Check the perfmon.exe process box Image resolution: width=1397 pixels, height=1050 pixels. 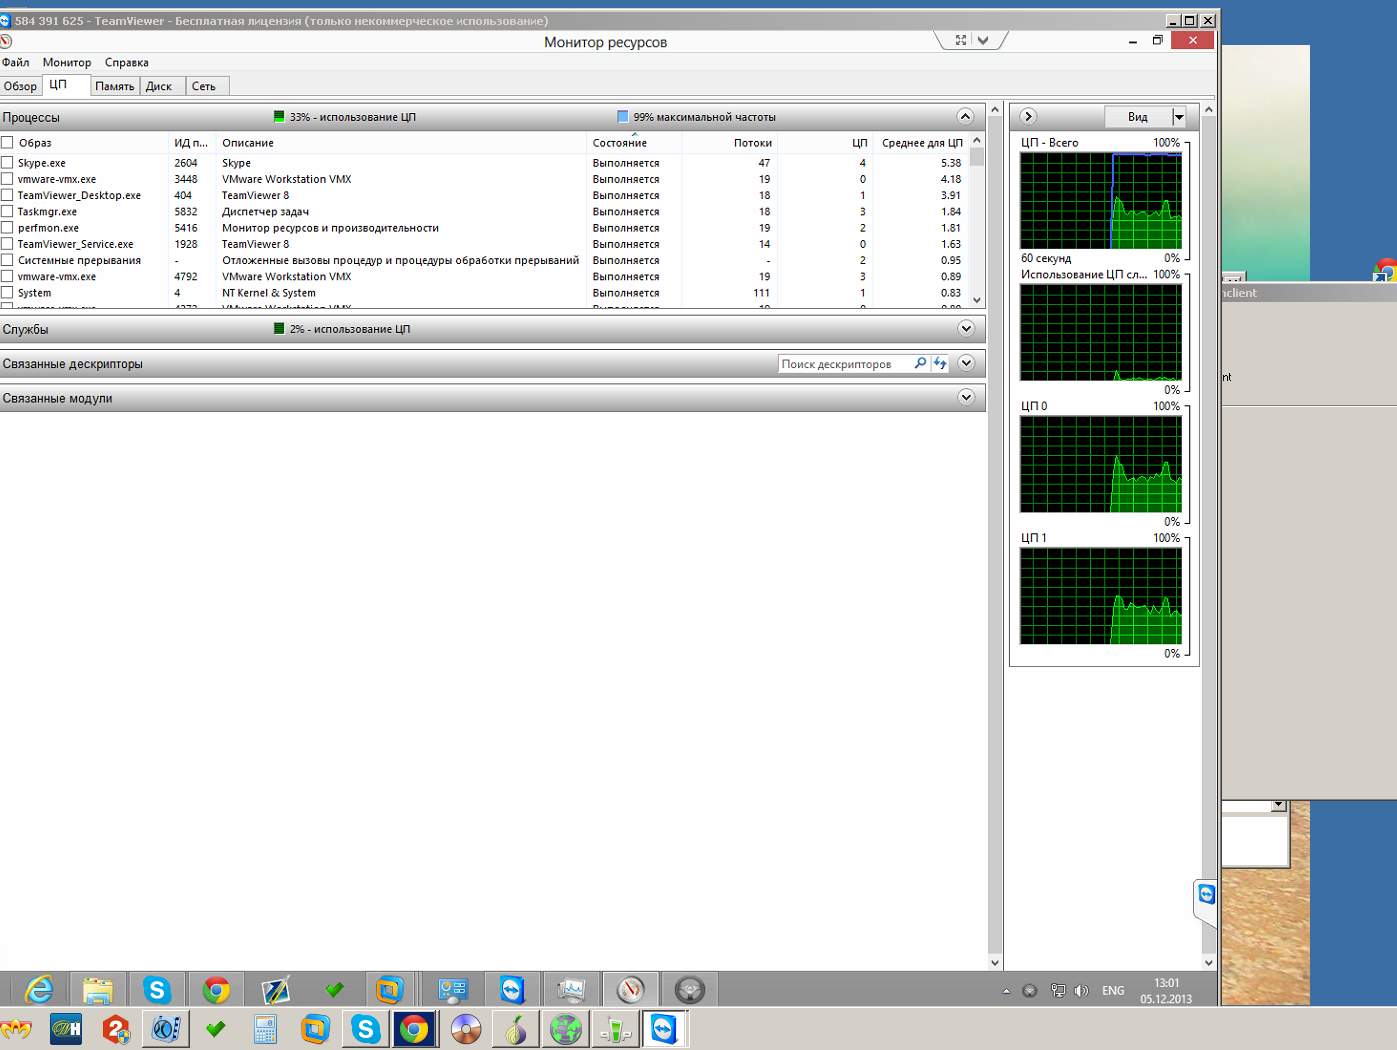(x=7, y=227)
